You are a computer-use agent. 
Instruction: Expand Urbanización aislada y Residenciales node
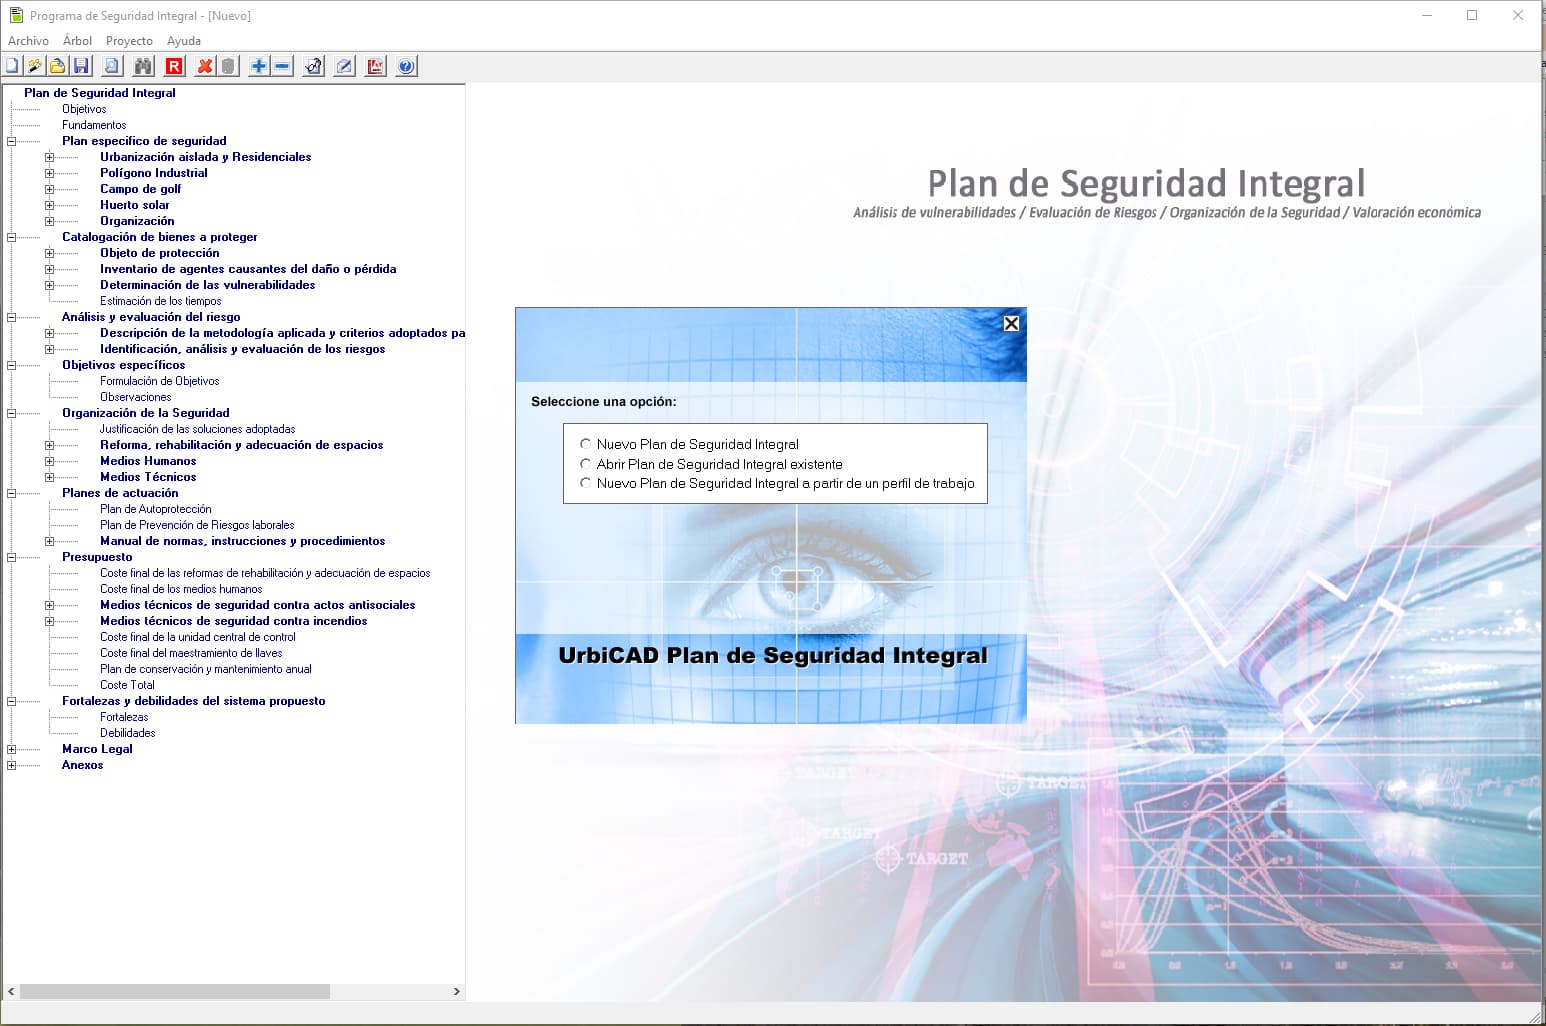click(49, 157)
